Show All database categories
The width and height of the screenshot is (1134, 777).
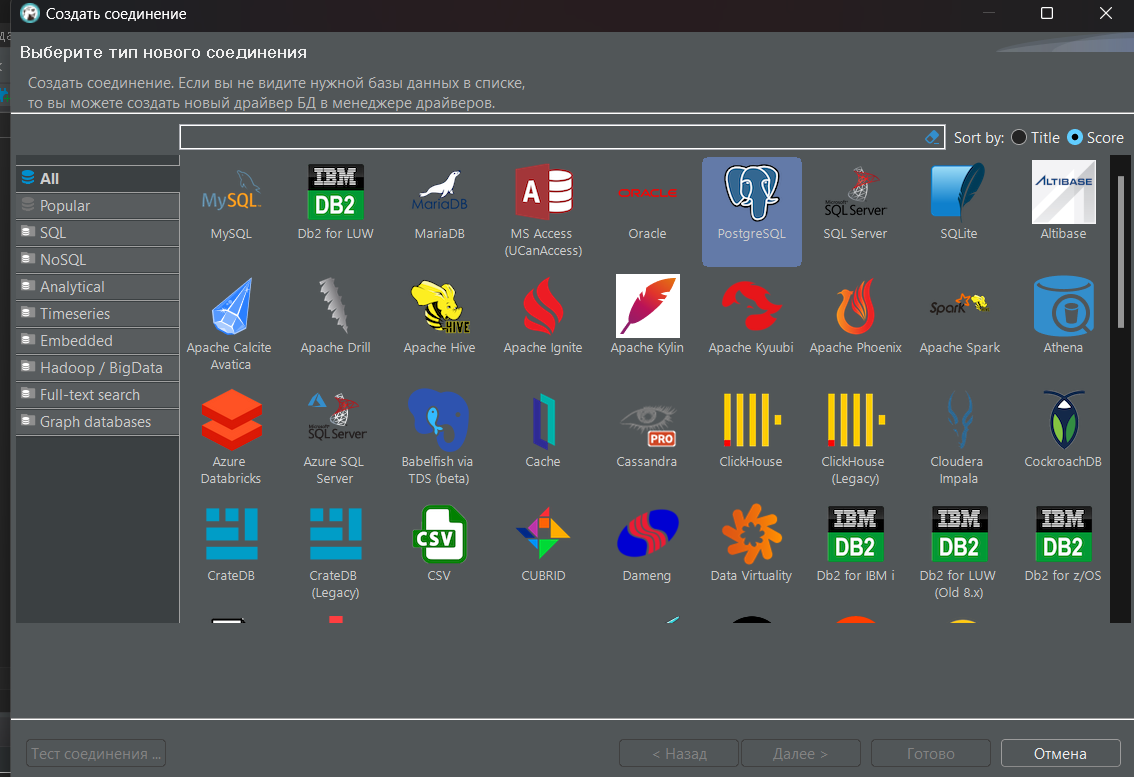98,179
